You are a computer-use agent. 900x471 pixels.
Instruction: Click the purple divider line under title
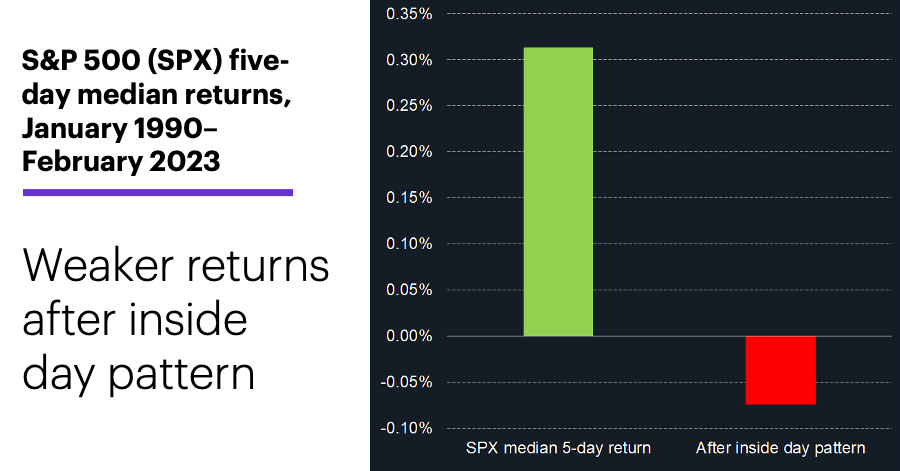tap(158, 193)
